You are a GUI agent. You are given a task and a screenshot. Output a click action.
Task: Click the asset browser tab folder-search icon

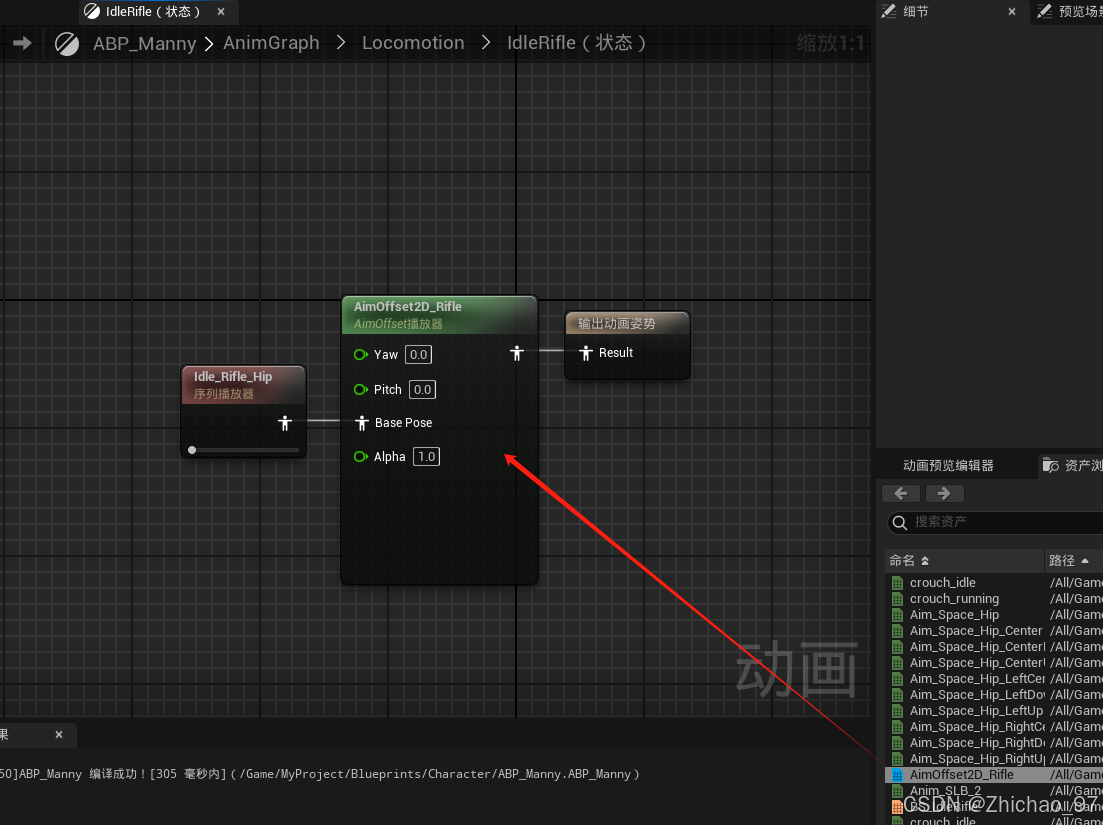click(x=1050, y=466)
